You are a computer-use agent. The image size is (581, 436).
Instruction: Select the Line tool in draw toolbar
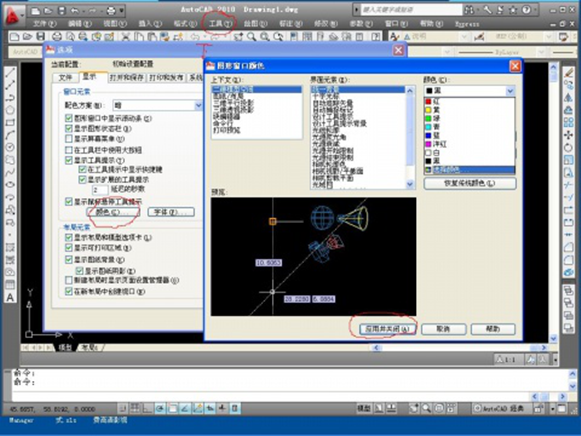10,72
